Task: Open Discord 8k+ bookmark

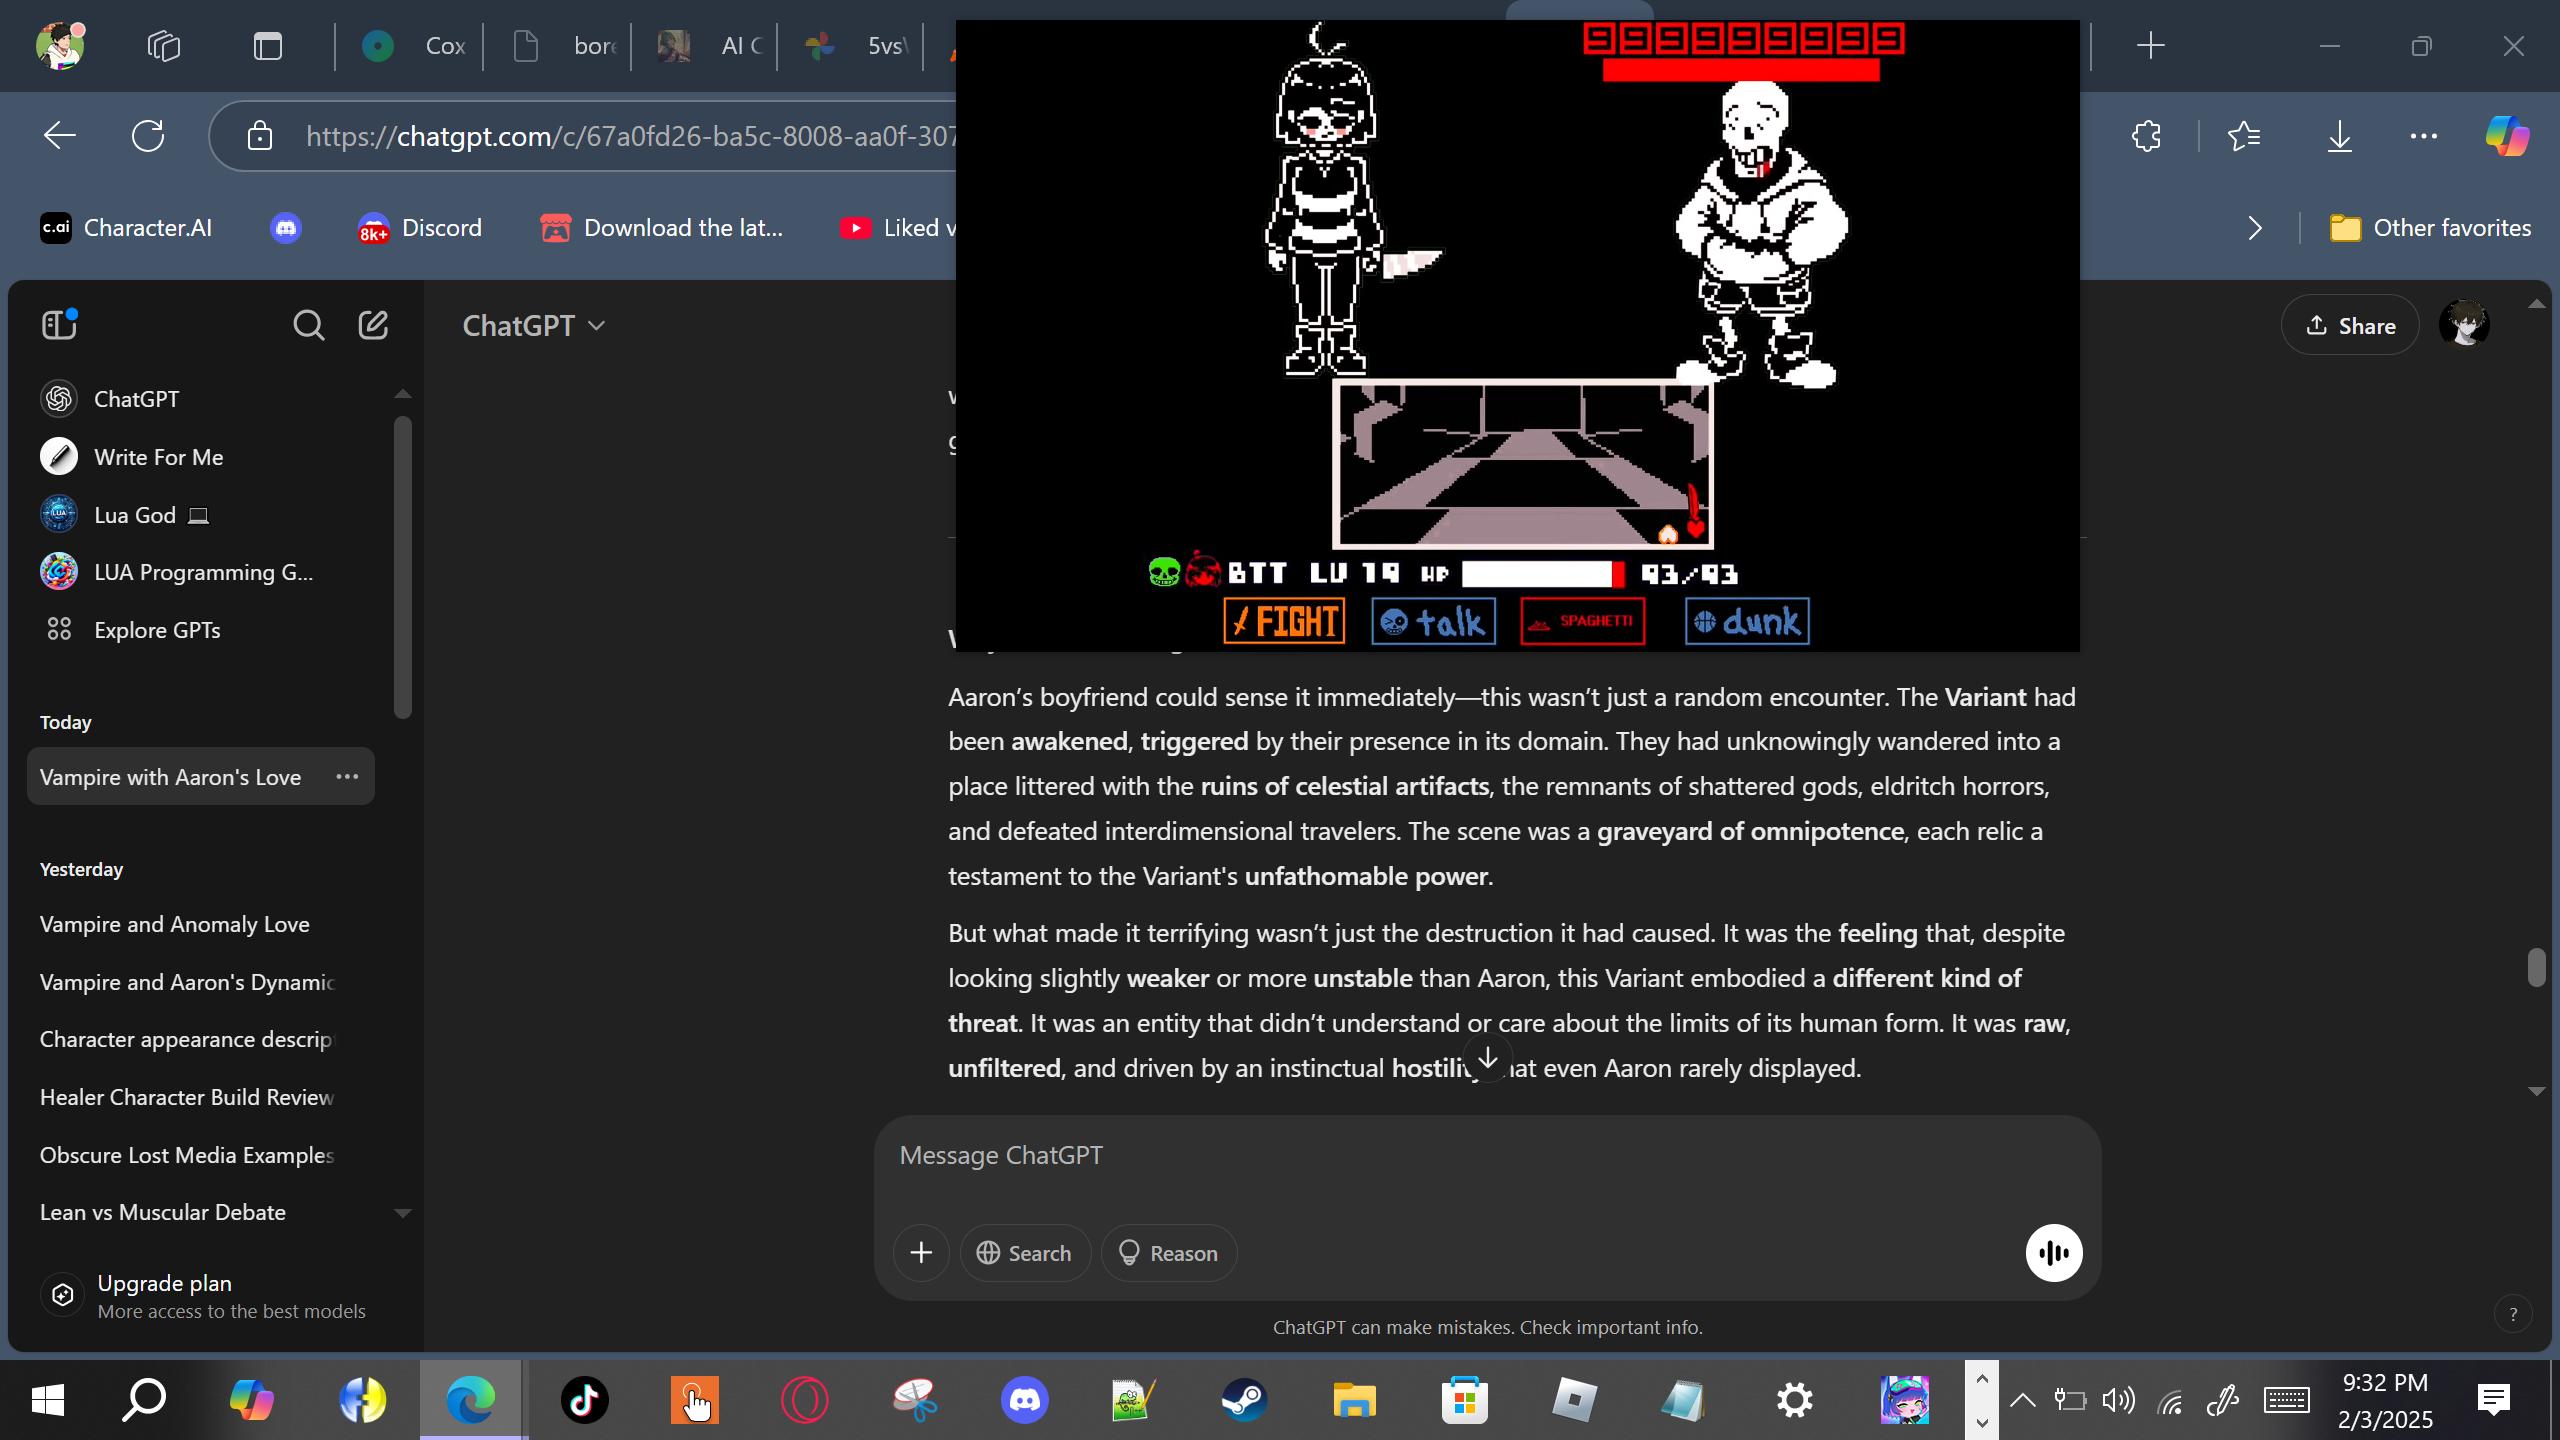Action: click(420, 228)
